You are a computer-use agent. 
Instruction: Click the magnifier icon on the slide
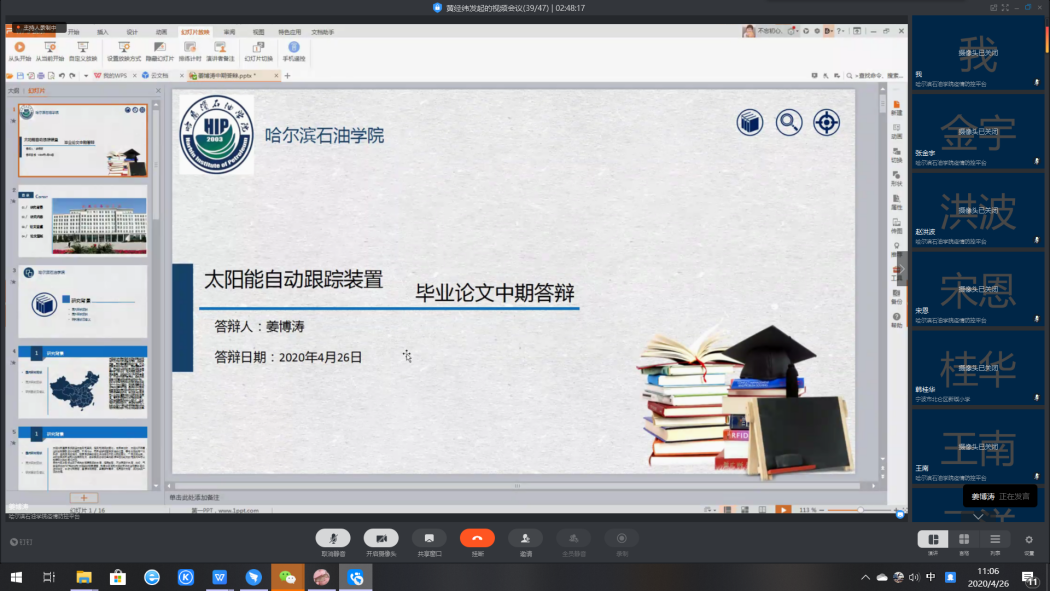789,122
